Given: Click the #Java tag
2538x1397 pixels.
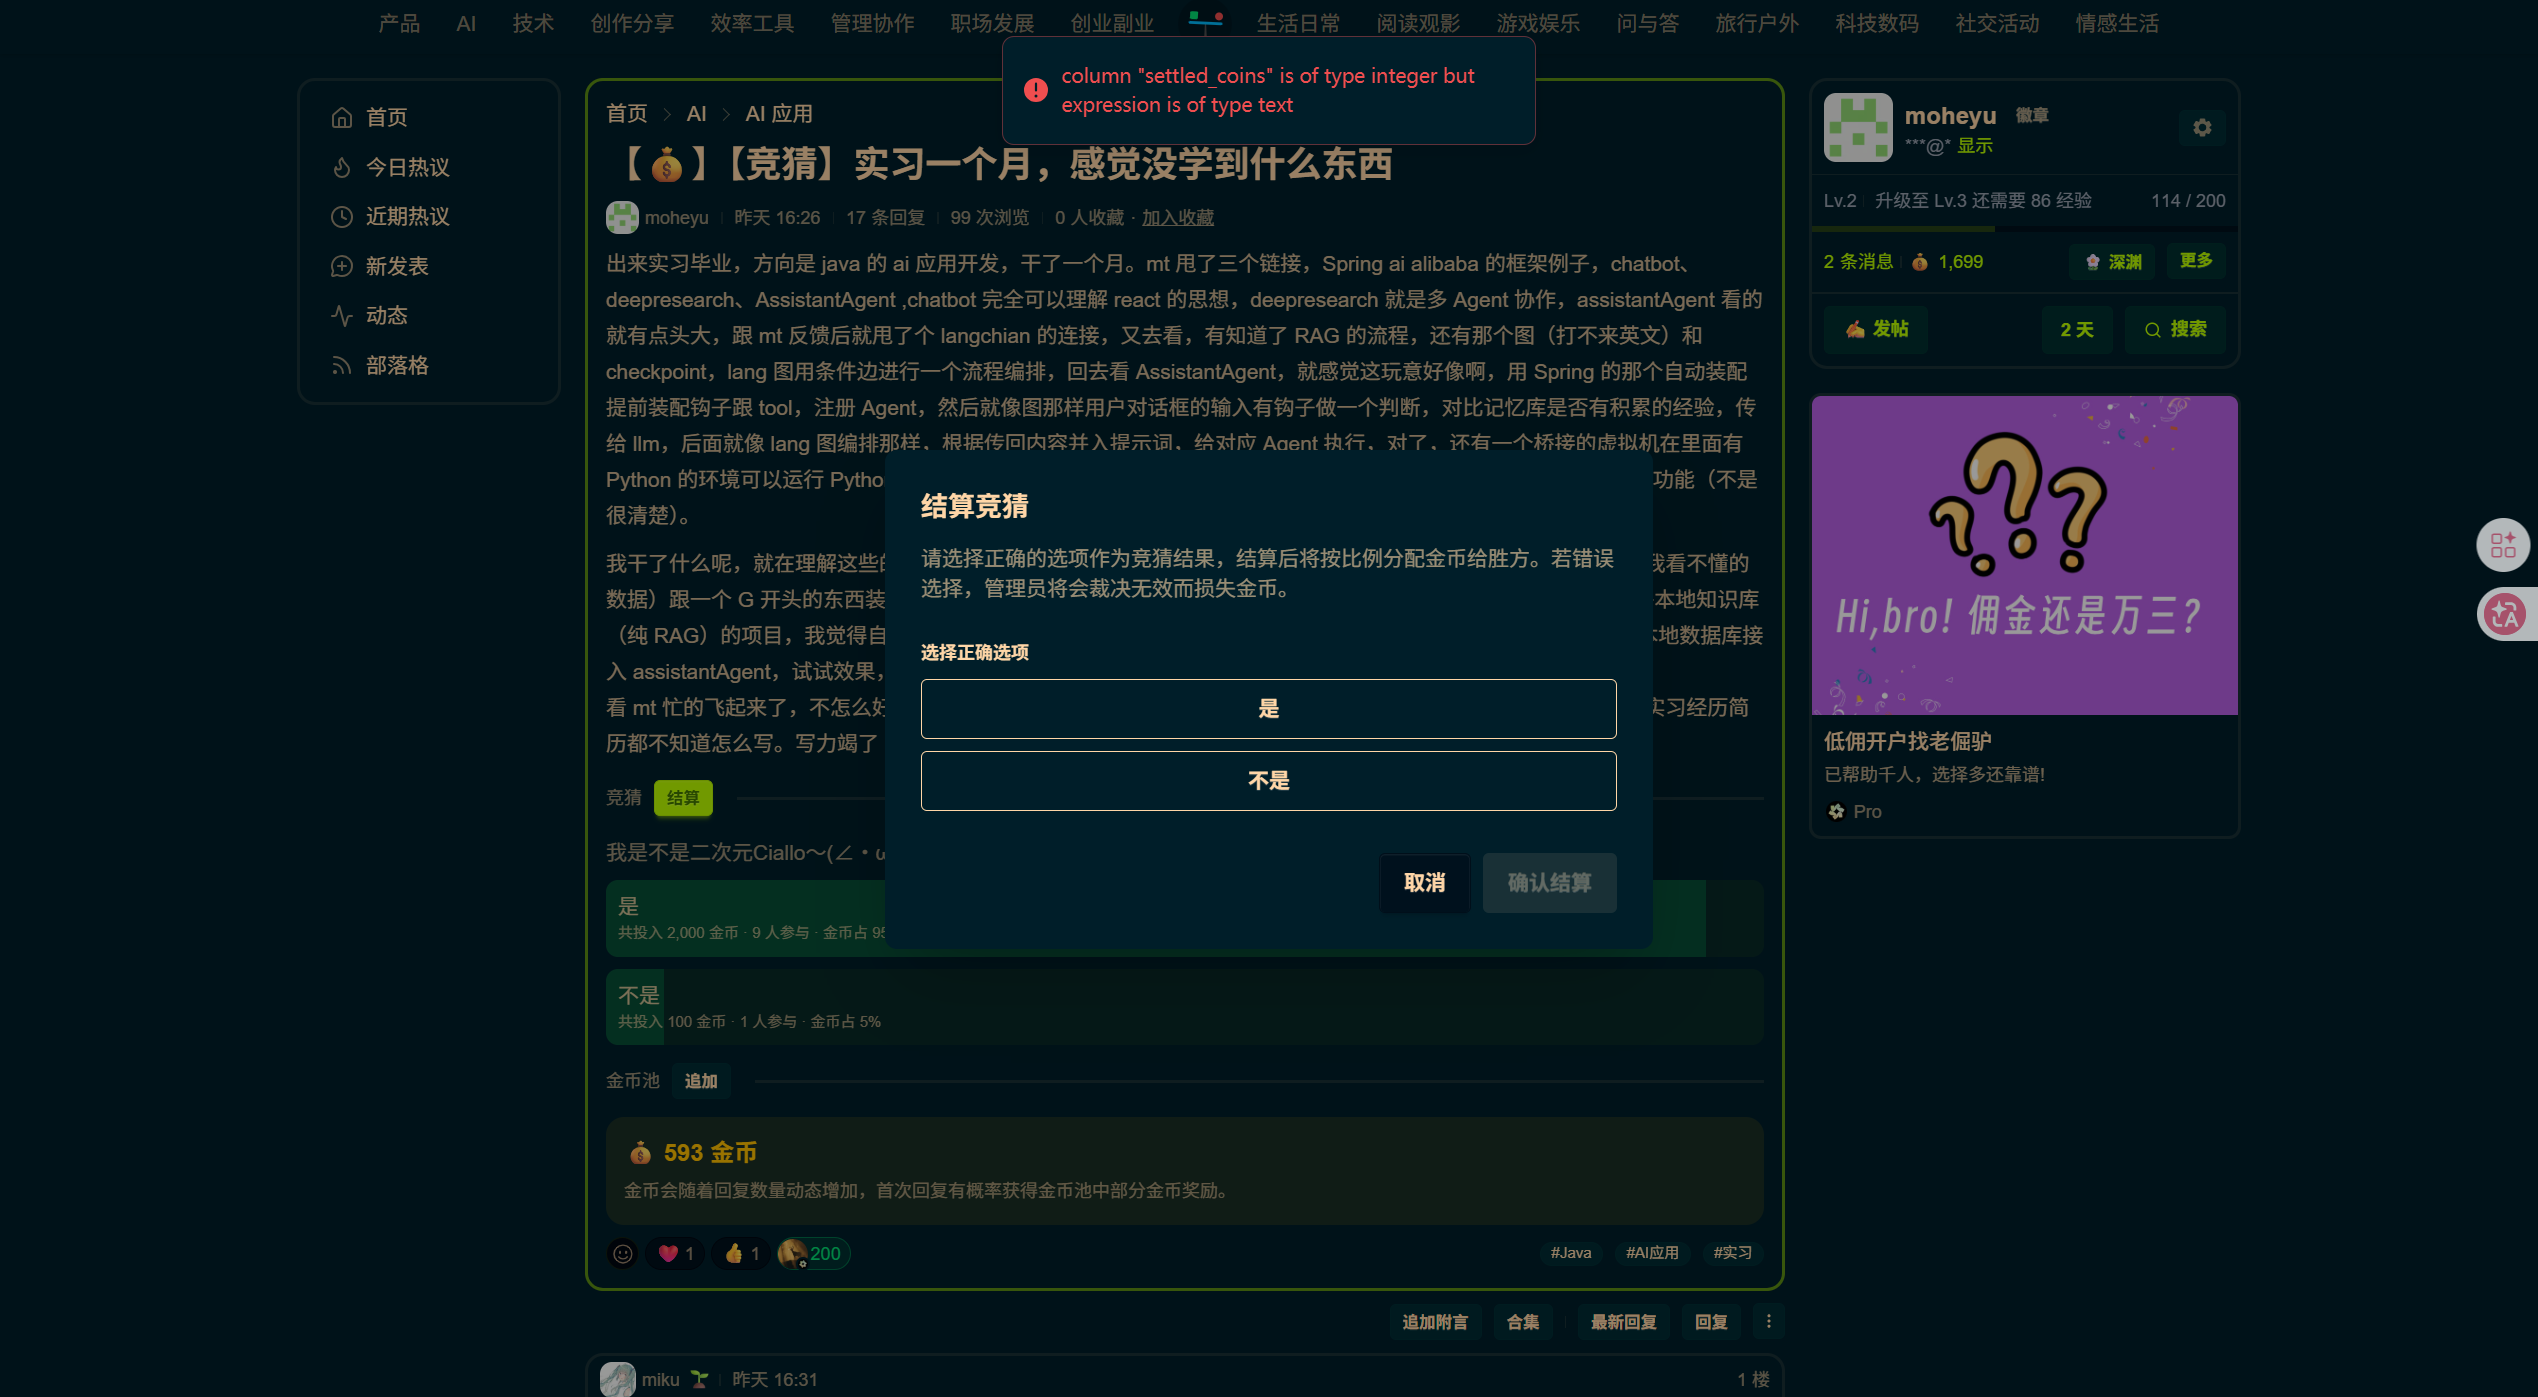Looking at the screenshot, I should pyautogui.click(x=1570, y=1253).
